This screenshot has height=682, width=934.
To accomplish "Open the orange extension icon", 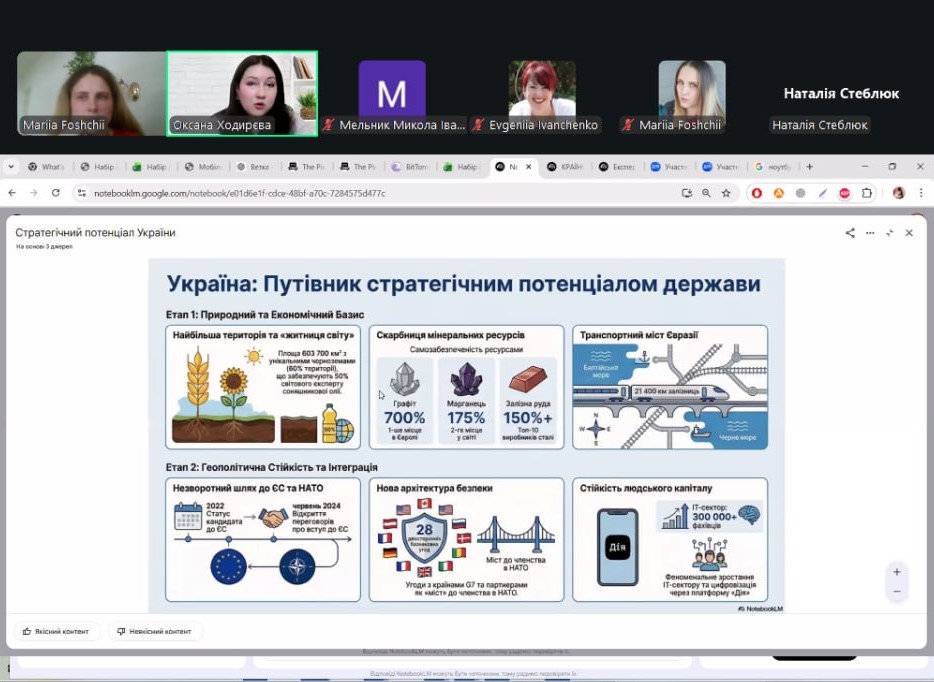I will (779, 193).
